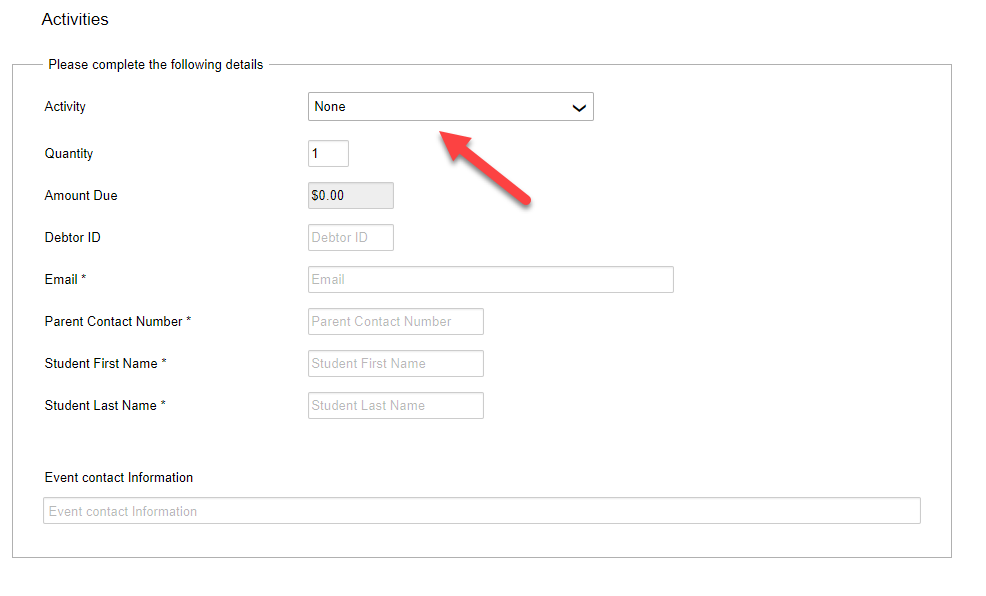Click the chevron arrow in Activity combo box
Viewport: 986px width, 596px height.
[x=579, y=108]
